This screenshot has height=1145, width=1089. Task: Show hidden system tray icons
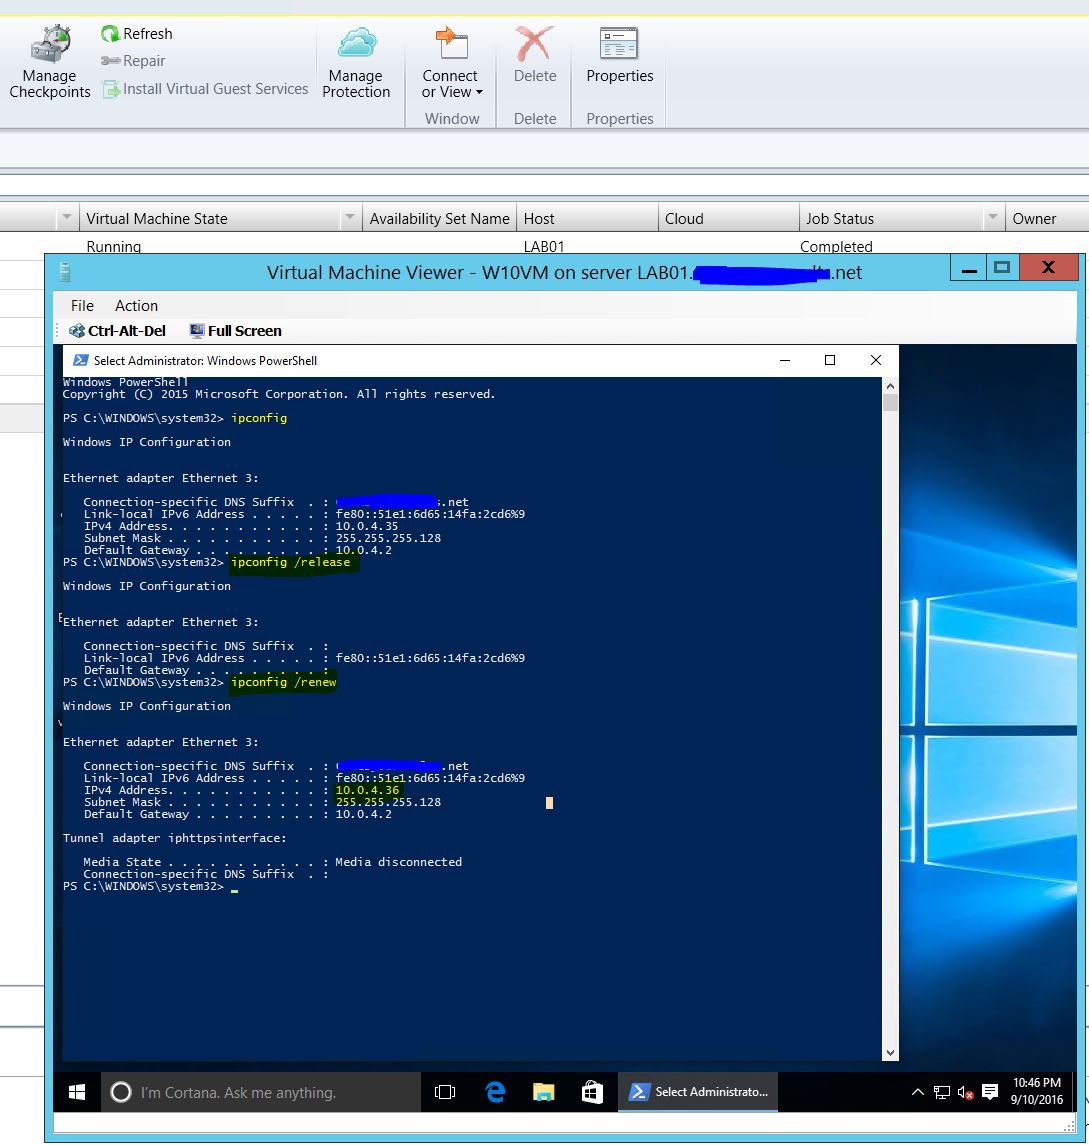[917, 1092]
